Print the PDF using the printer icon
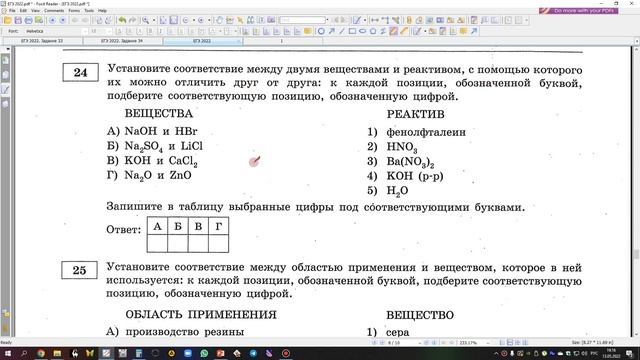The height and width of the screenshot is (360, 640). [x=28, y=20]
